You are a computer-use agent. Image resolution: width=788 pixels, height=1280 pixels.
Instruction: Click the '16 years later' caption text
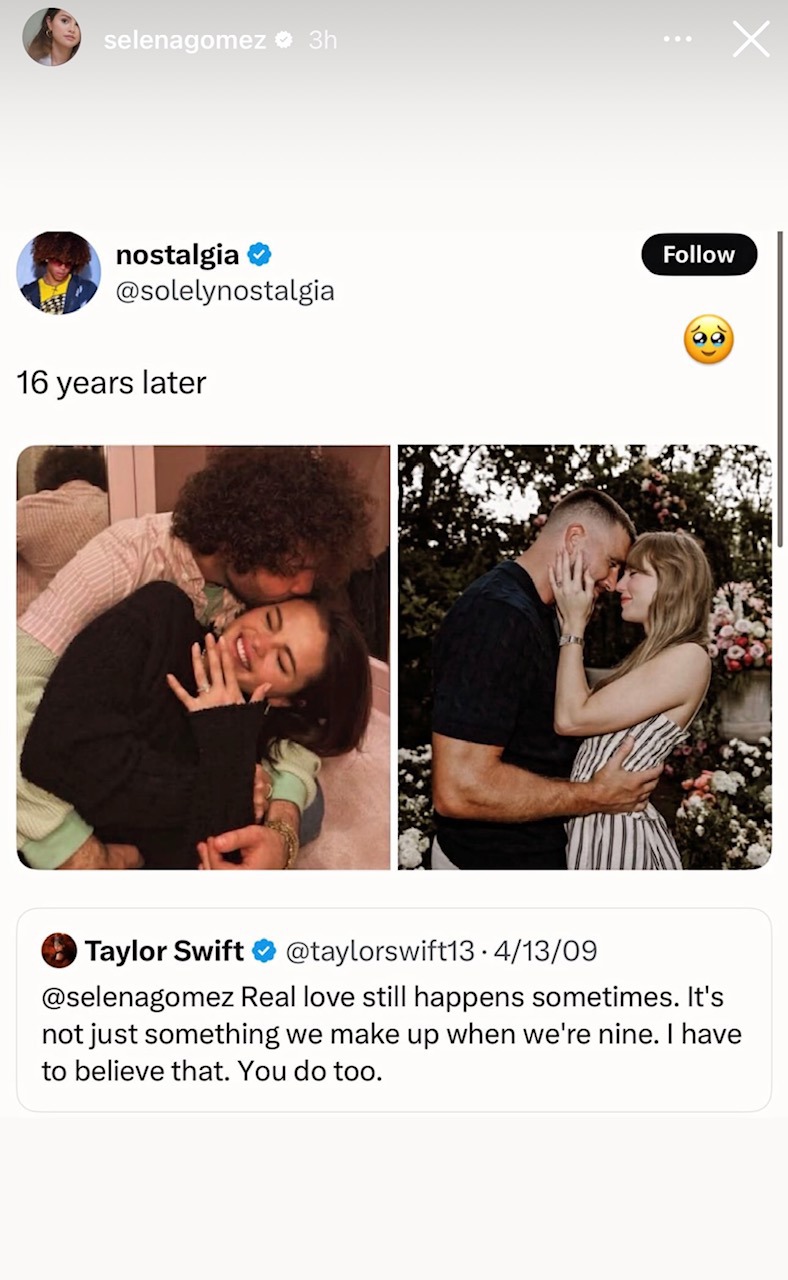point(110,382)
